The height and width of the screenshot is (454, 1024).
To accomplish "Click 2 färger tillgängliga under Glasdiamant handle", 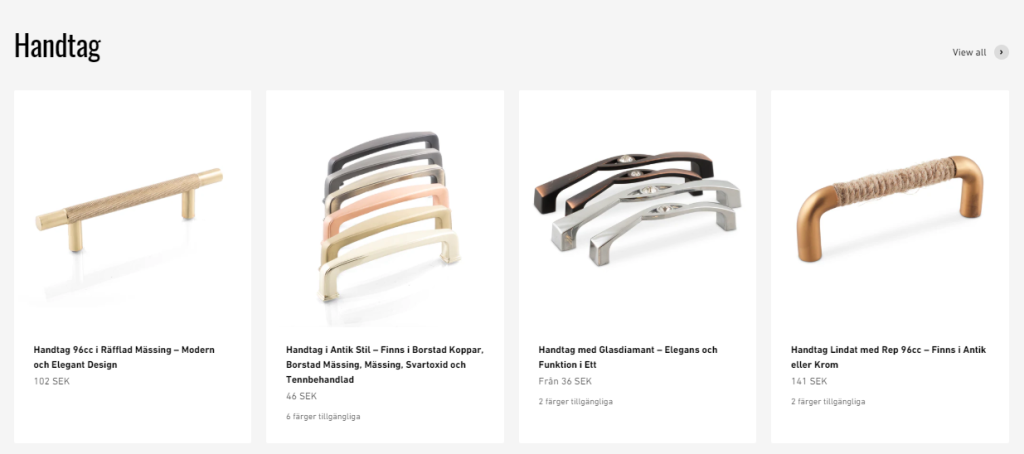I will [x=575, y=402].
